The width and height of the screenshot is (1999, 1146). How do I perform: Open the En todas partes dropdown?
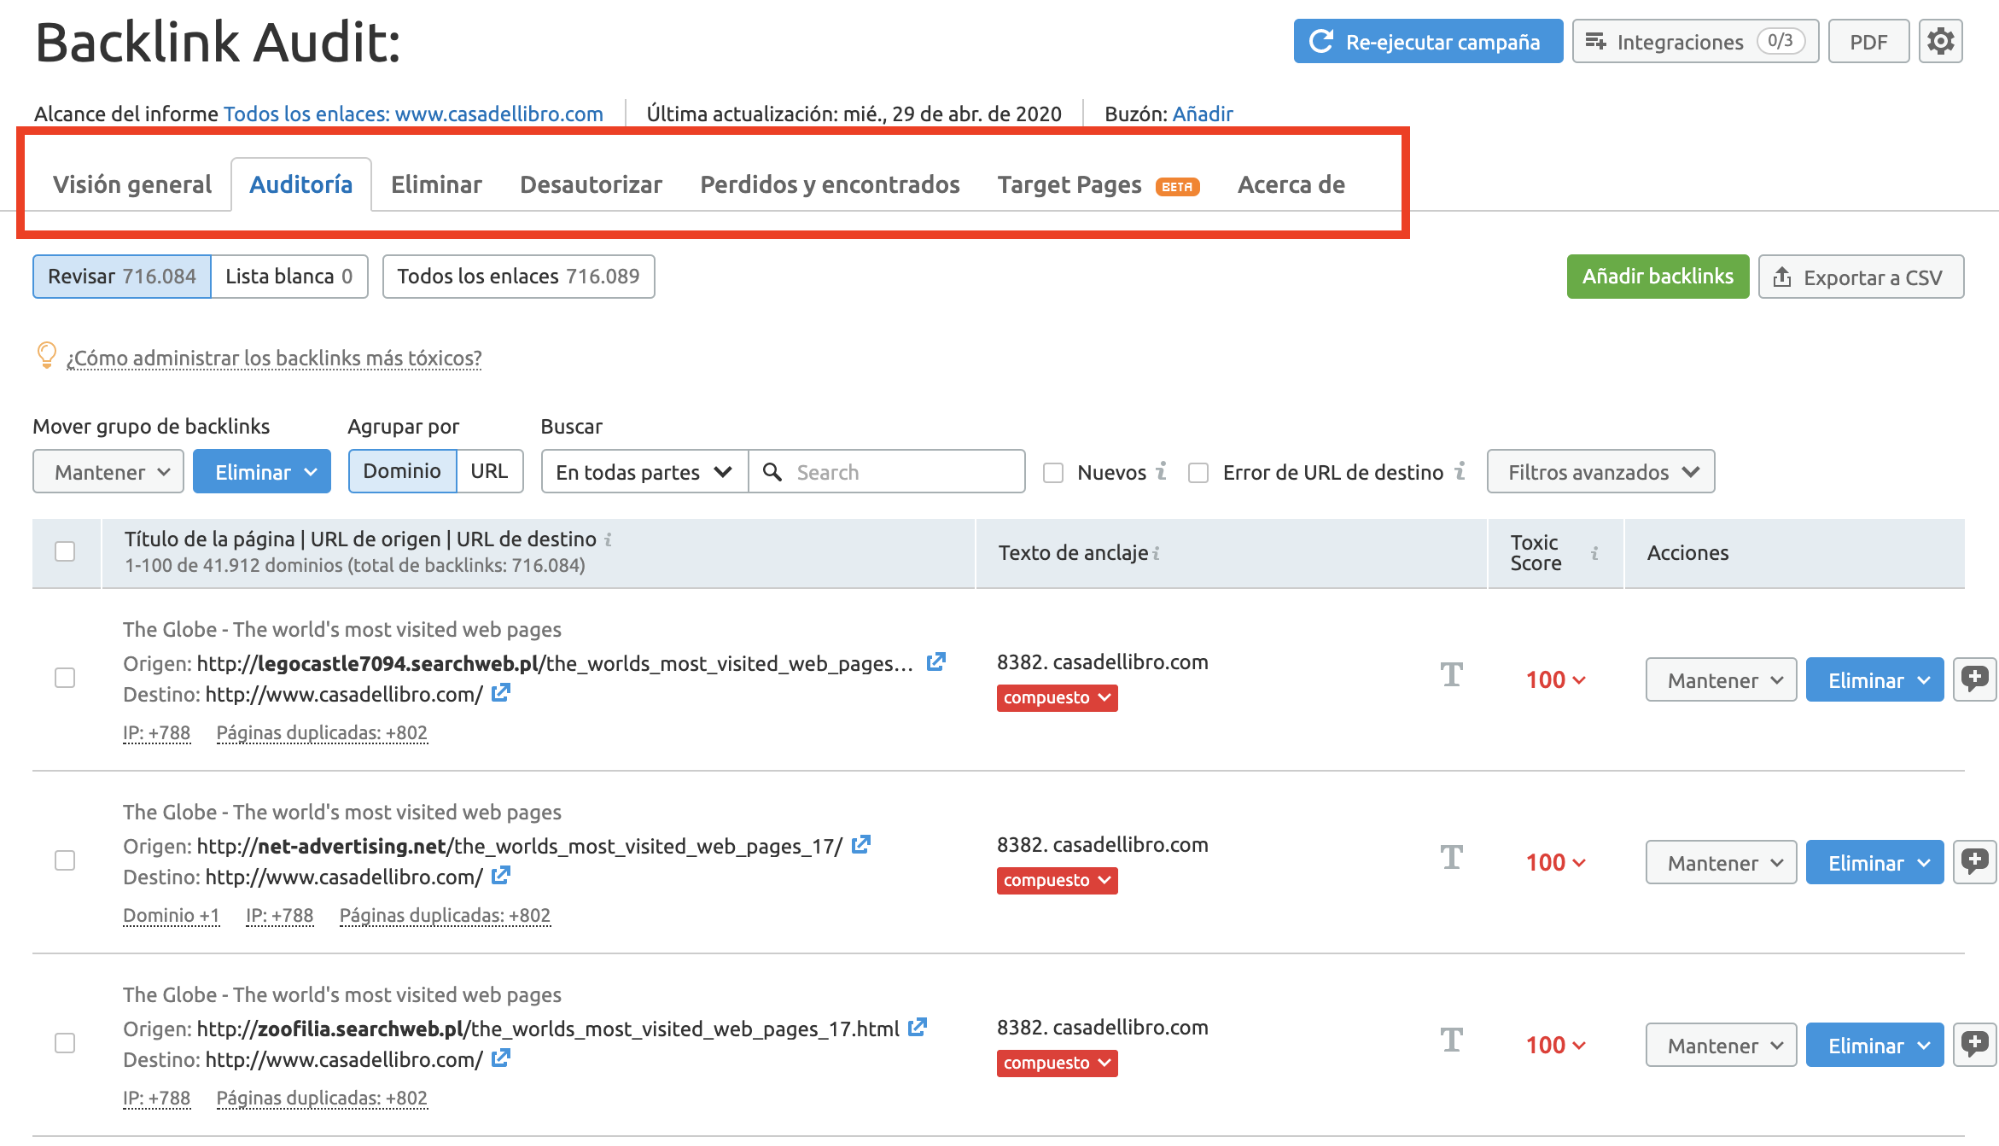(644, 472)
